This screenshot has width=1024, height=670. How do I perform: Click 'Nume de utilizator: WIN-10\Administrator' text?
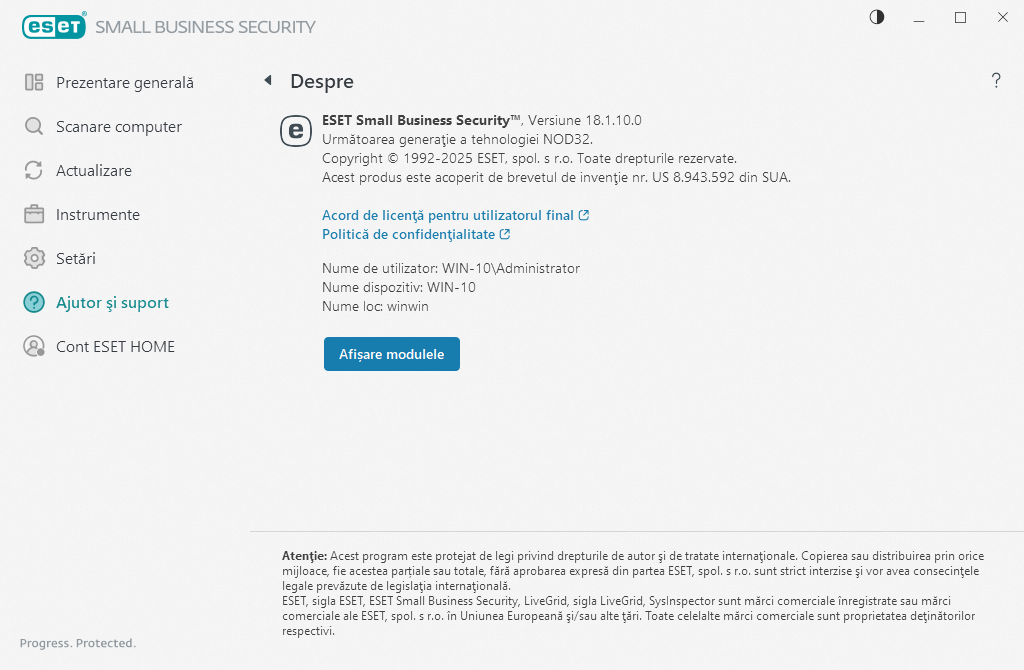451,268
